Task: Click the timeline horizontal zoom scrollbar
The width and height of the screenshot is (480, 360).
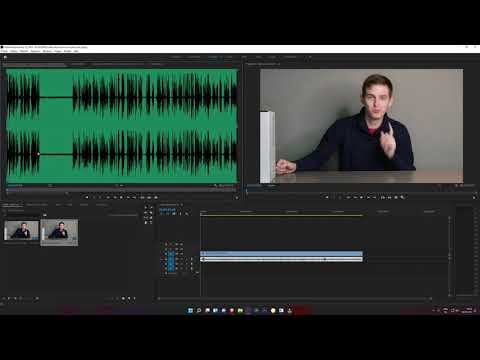Action: click(295, 298)
